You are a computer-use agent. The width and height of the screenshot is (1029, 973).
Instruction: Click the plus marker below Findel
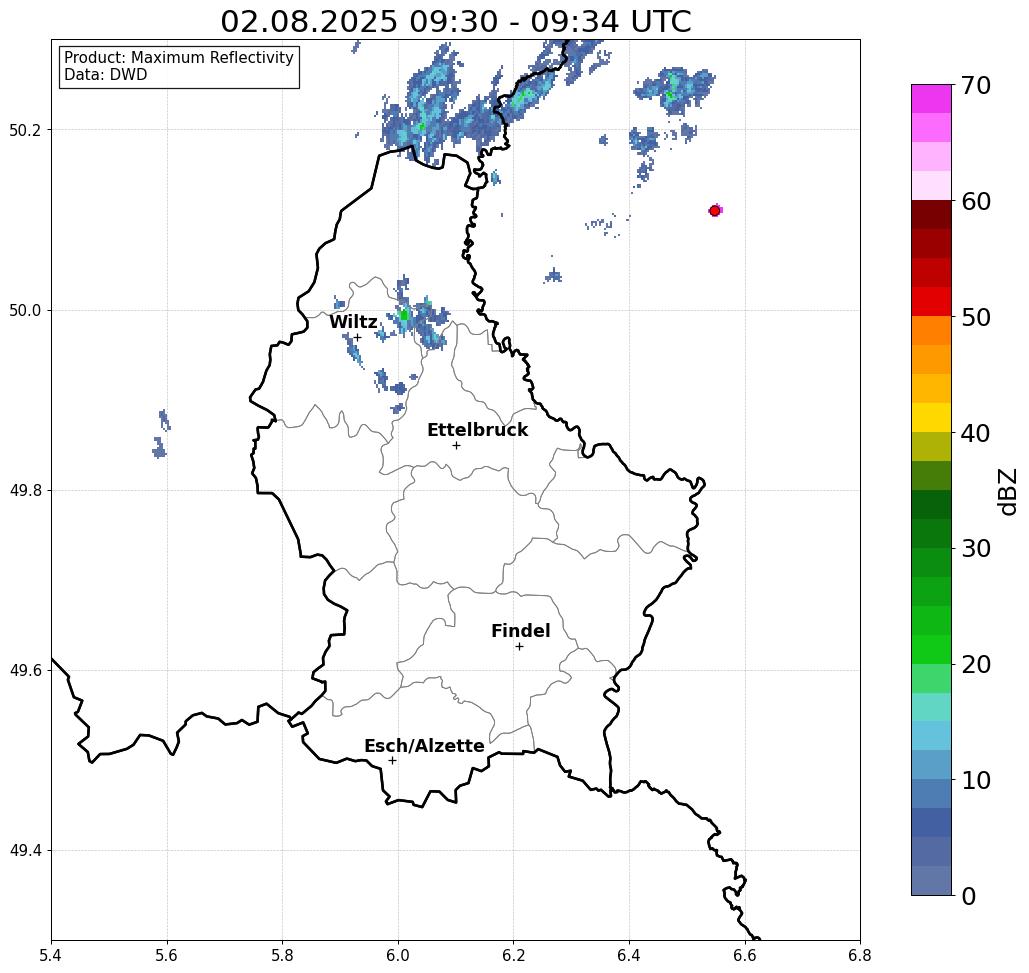pyautogui.click(x=519, y=646)
